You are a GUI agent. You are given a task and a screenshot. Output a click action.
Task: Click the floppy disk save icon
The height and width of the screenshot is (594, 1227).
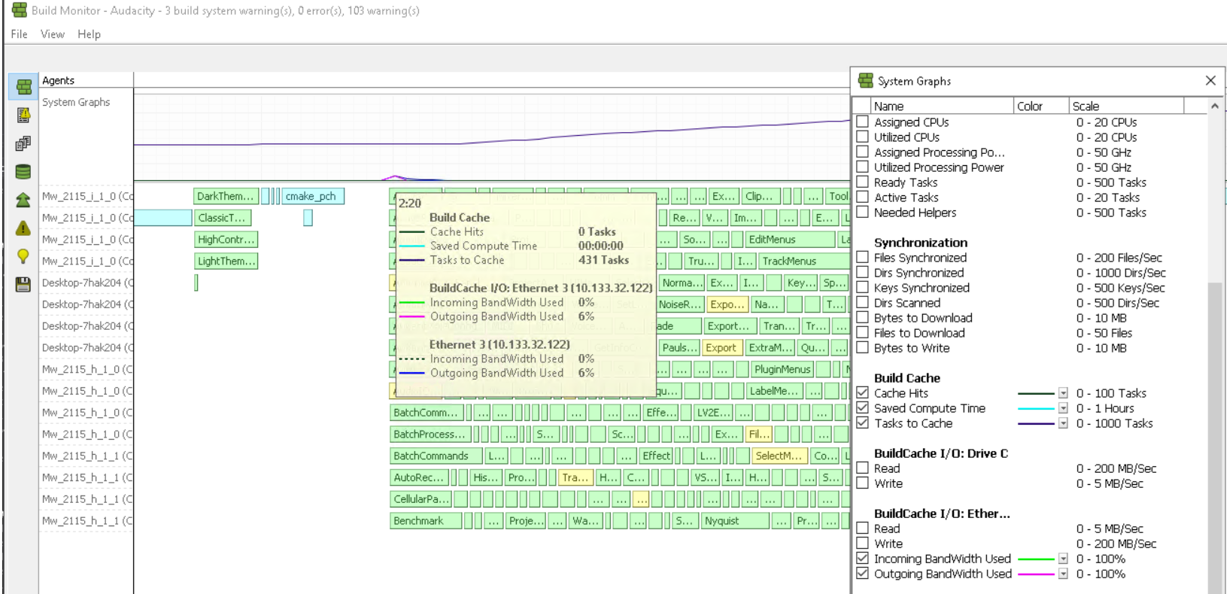[x=22, y=284]
